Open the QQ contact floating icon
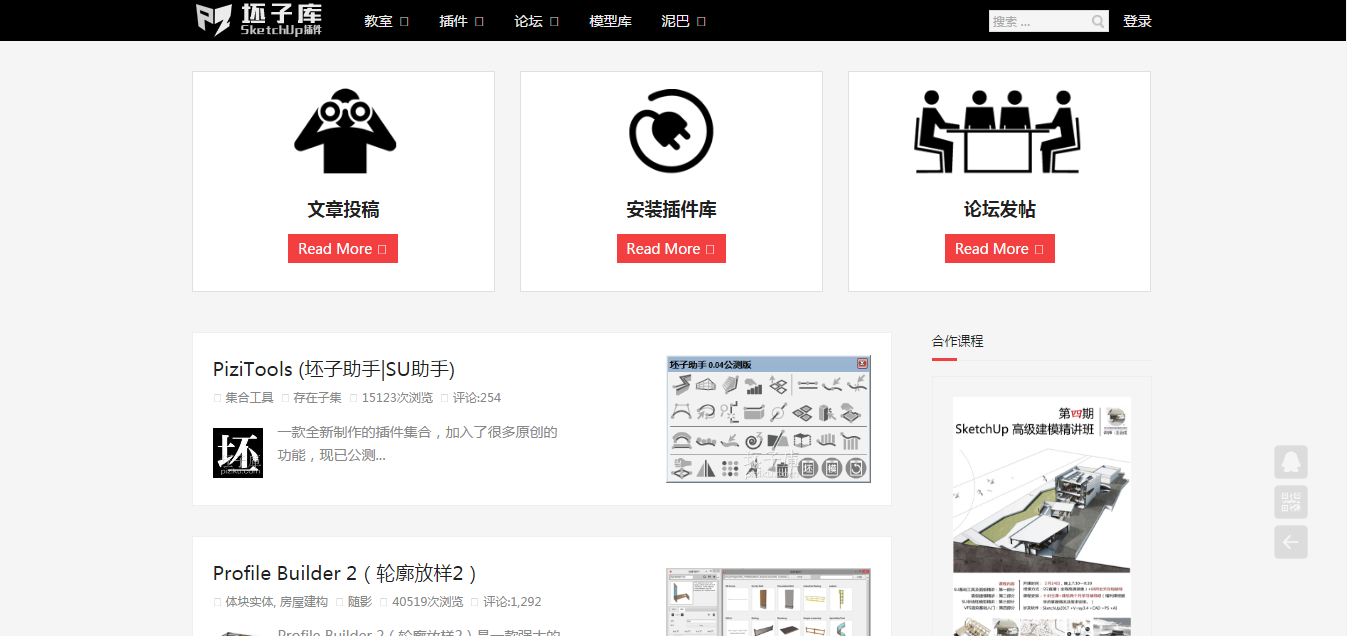The height and width of the screenshot is (636, 1347). pyautogui.click(x=1290, y=462)
